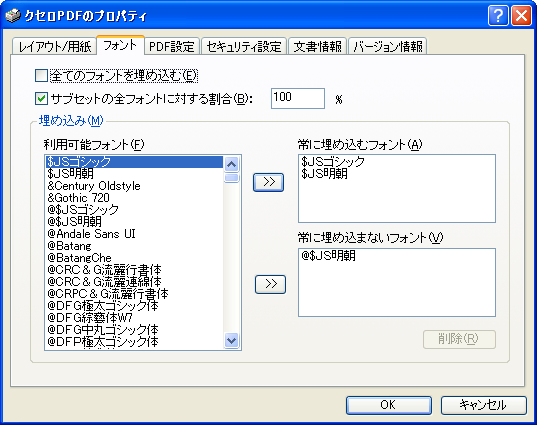Add font to always-embed list with >> button
Screen dimensions: 537x425
pos(268,182)
